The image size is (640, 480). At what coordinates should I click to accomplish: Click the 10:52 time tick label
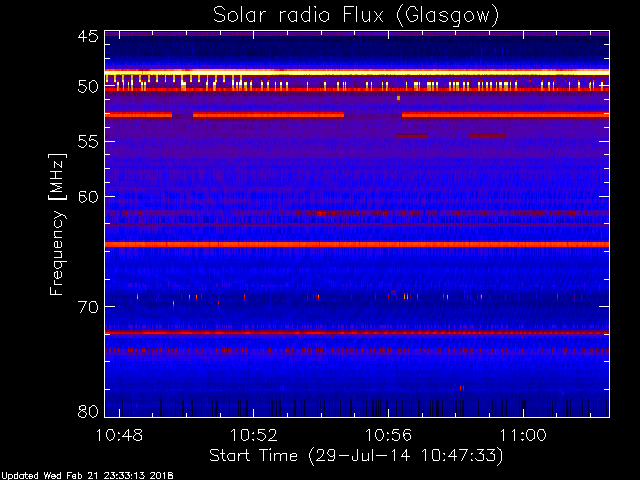point(254,435)
